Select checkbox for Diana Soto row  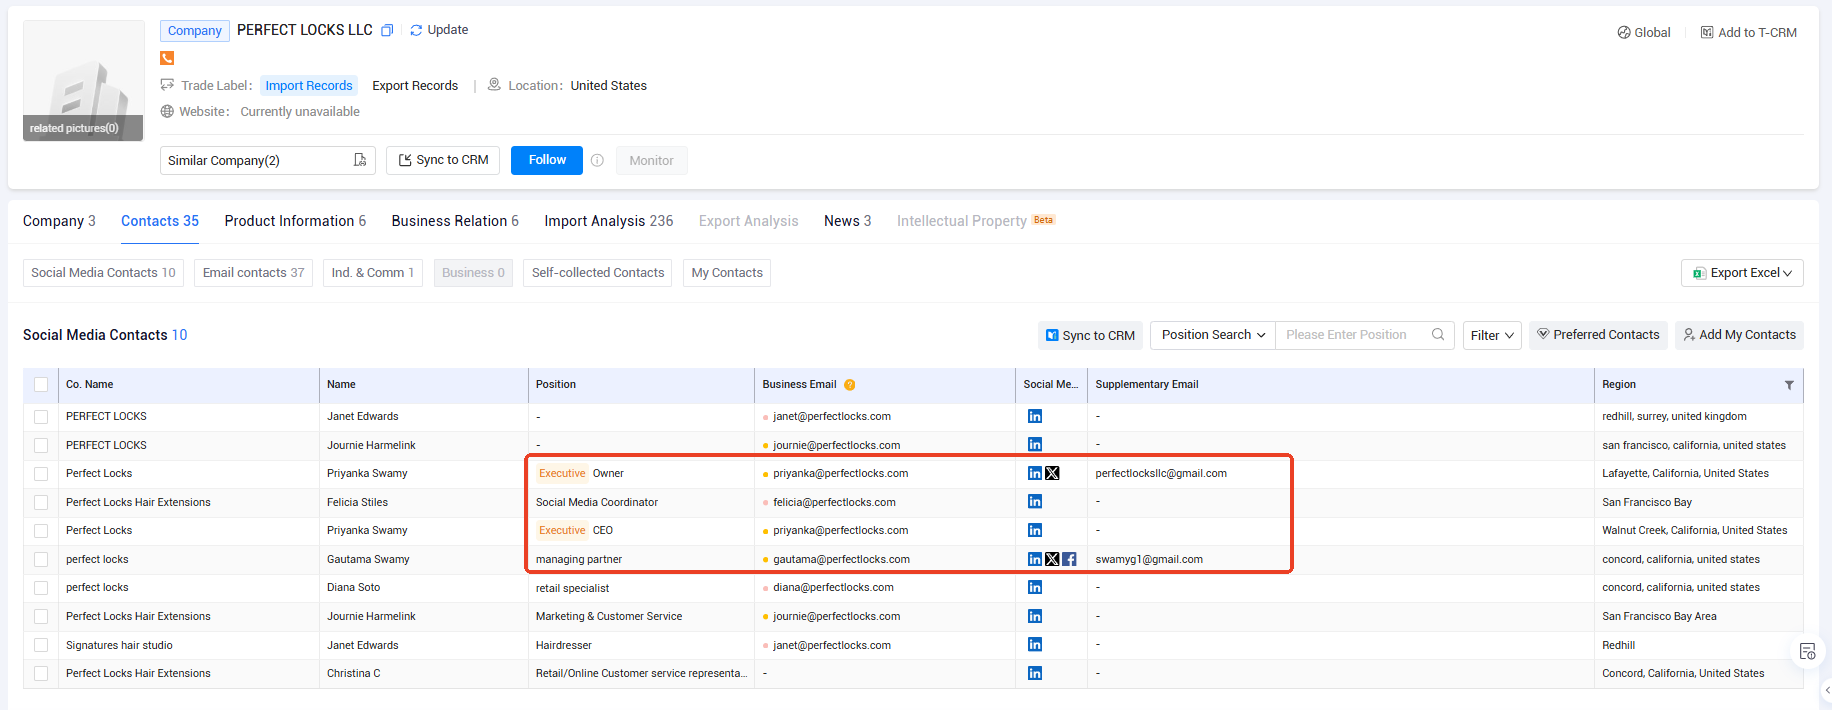point(41,588)
